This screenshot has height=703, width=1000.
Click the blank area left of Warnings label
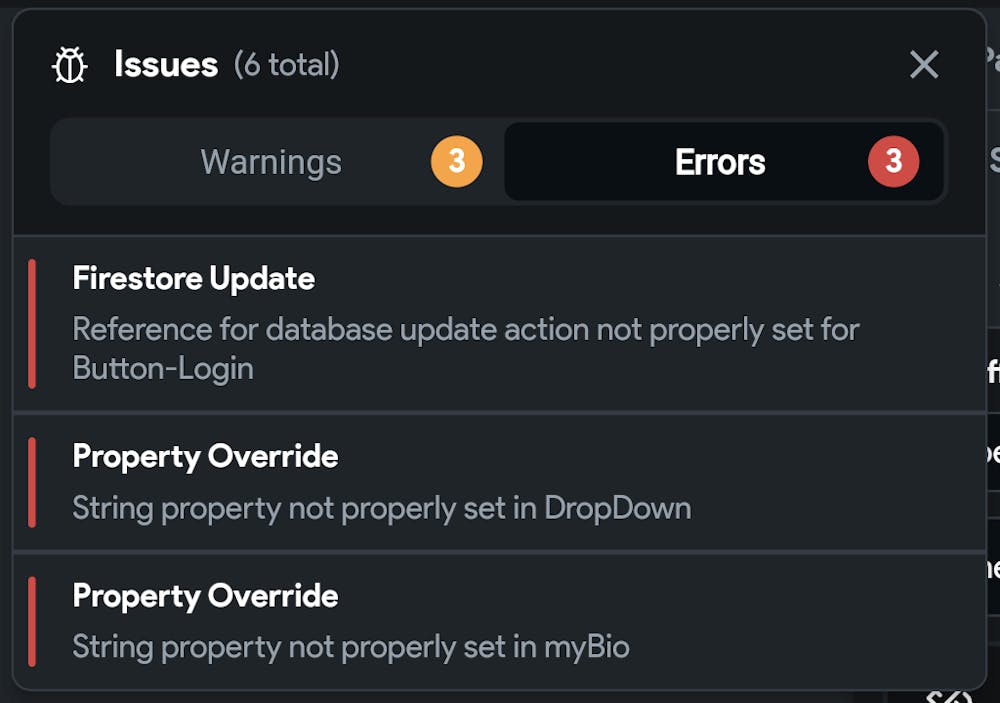coord(126,161)
